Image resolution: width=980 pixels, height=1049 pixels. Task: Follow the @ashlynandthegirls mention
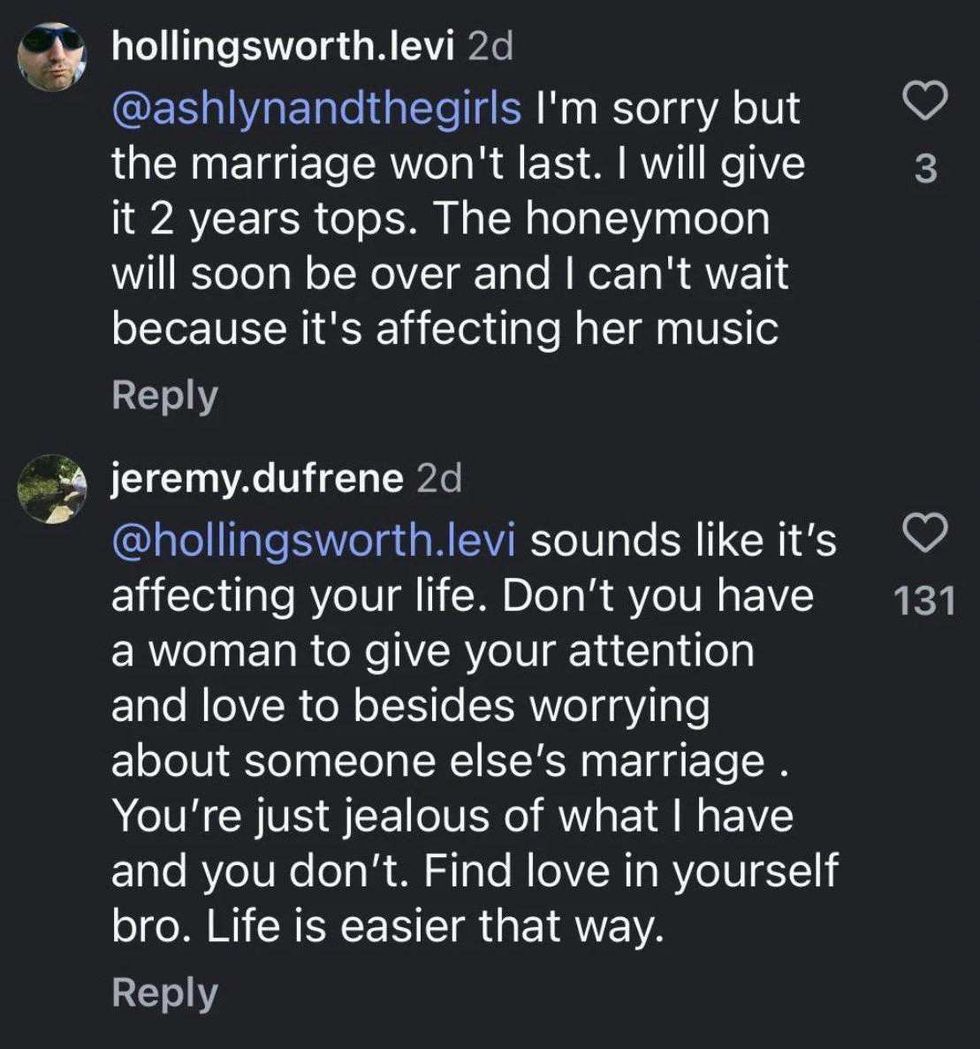[316, 108]
